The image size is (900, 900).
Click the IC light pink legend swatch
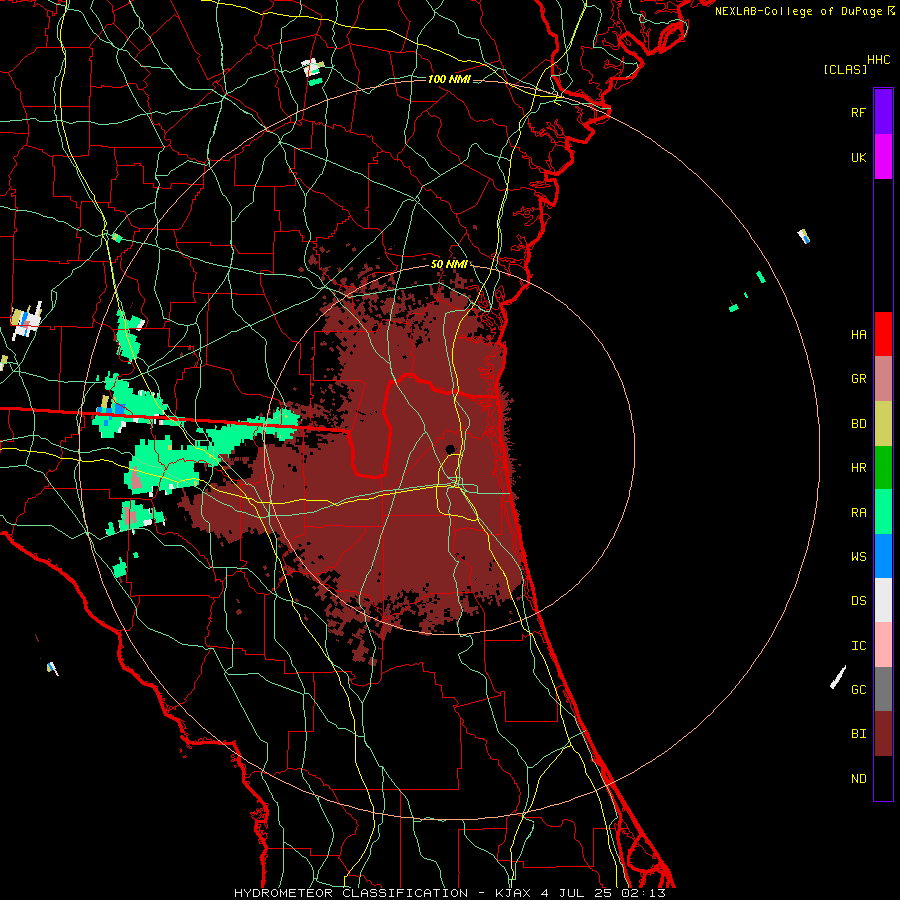tap(883, 645)
